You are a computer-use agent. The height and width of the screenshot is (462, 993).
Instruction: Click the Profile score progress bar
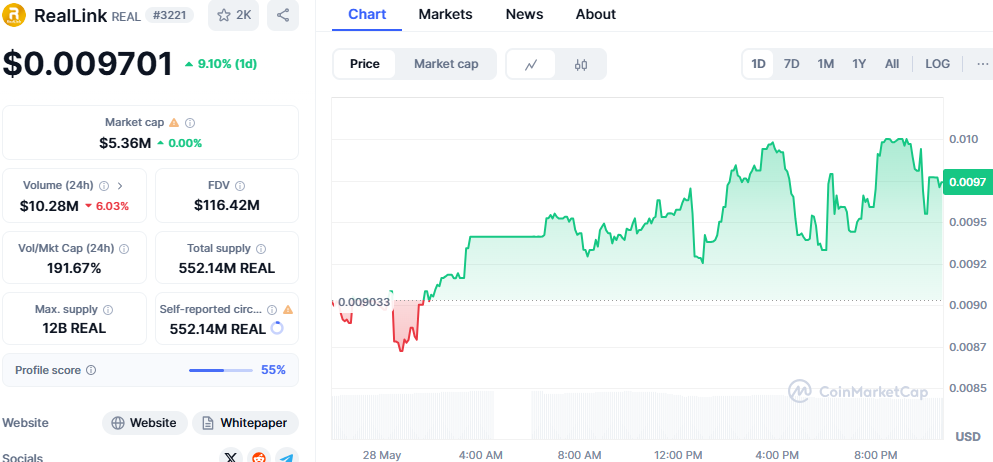coord(221,370)
